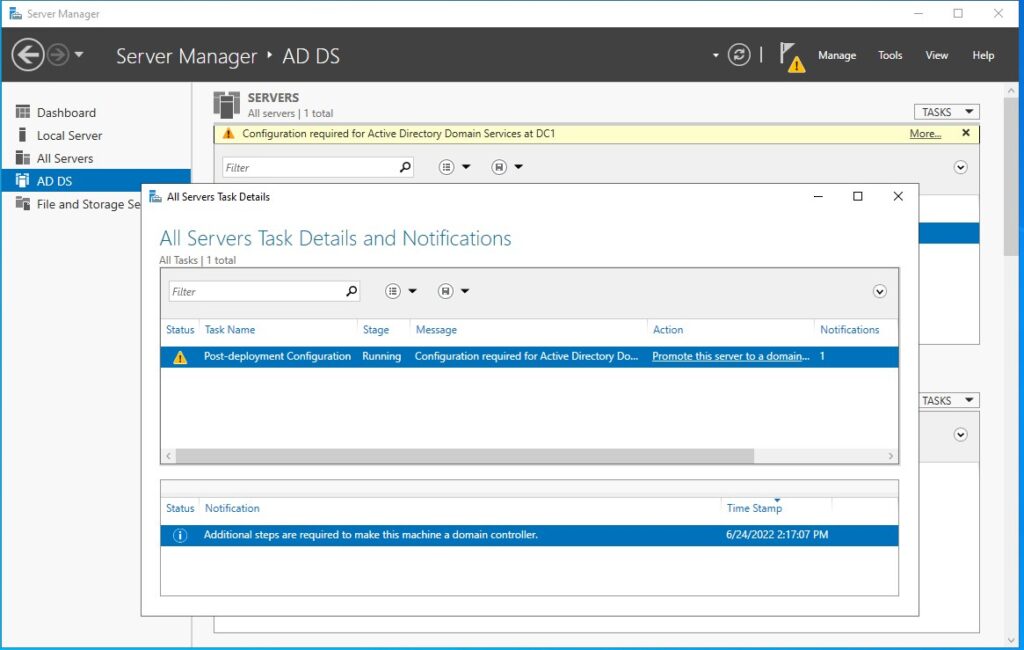Open the dropdown arrow left of refresh

pyautogui.click(x=716, y=56)
